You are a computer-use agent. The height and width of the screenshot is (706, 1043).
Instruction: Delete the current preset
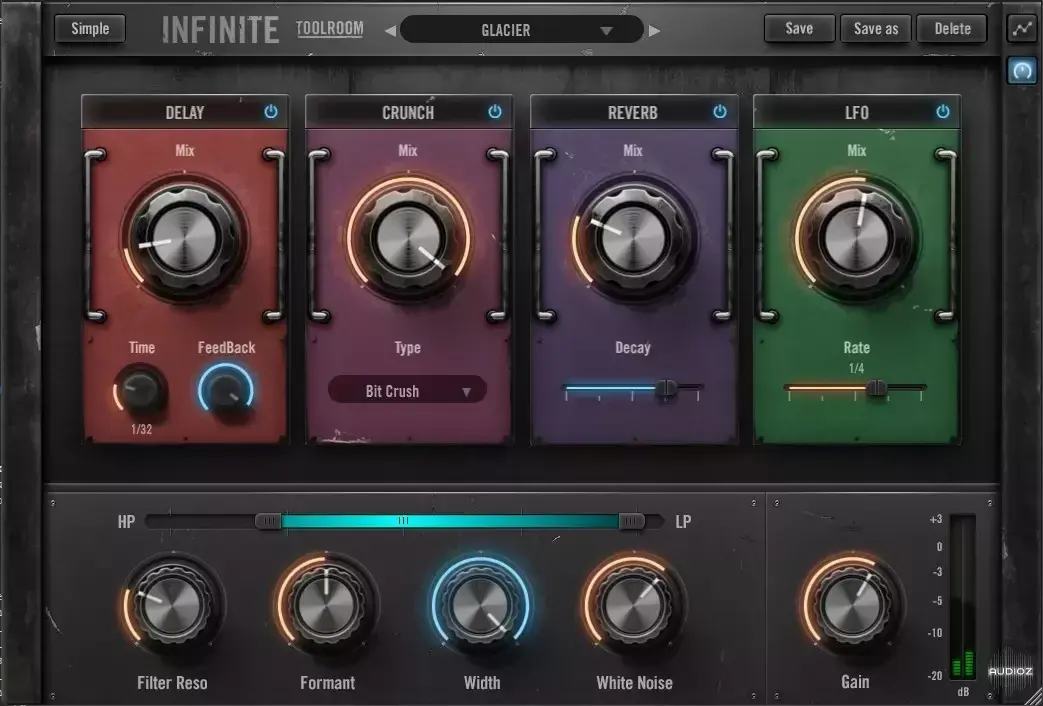pos(952,28)
